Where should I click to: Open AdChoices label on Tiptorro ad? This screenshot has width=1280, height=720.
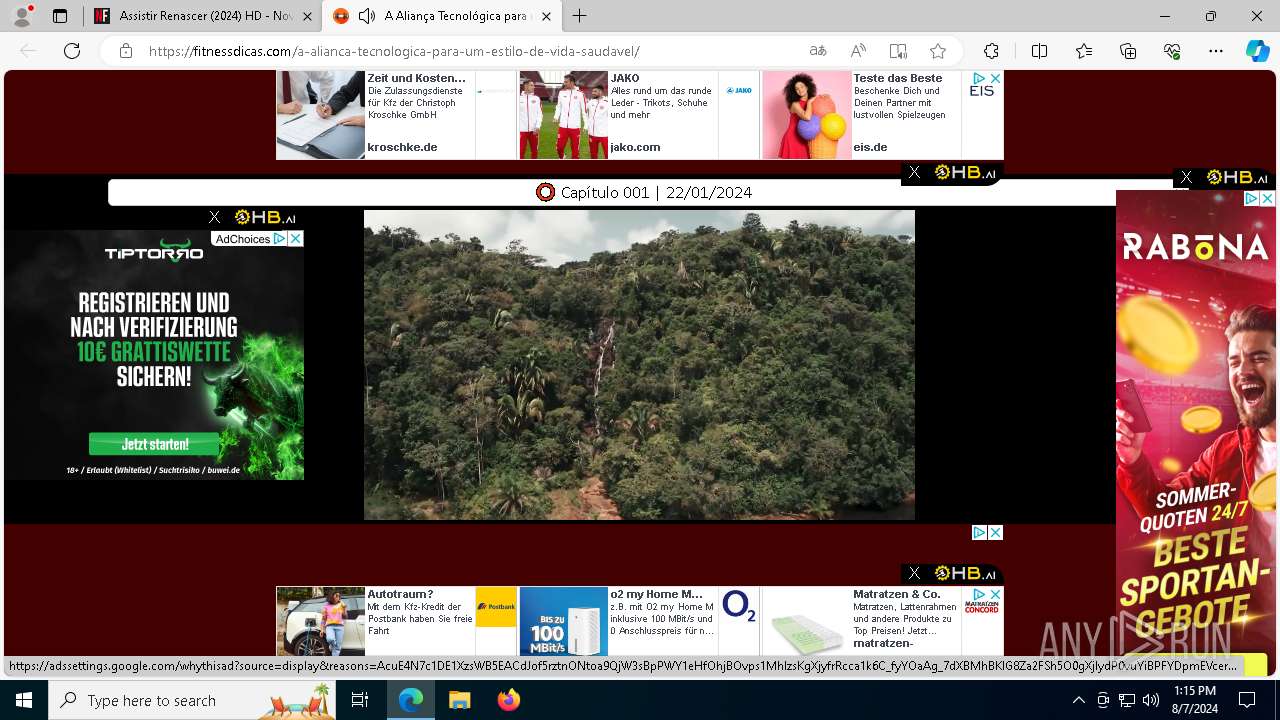pos(250,239)
